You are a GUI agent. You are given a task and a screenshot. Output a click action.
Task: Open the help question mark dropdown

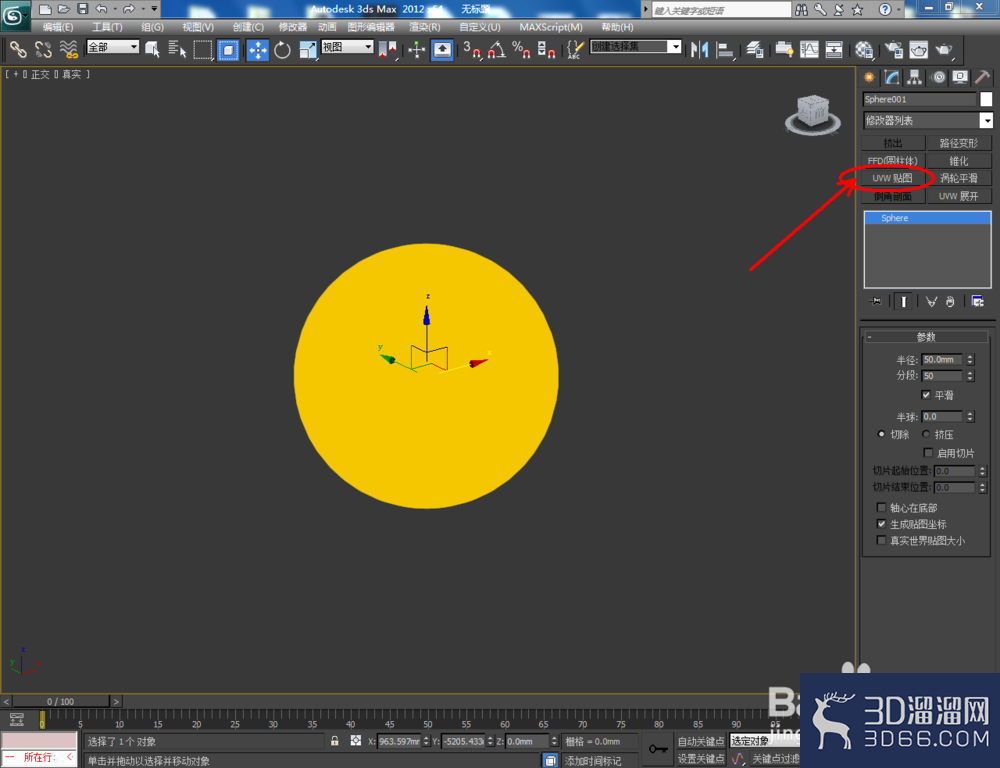(888, 9)
